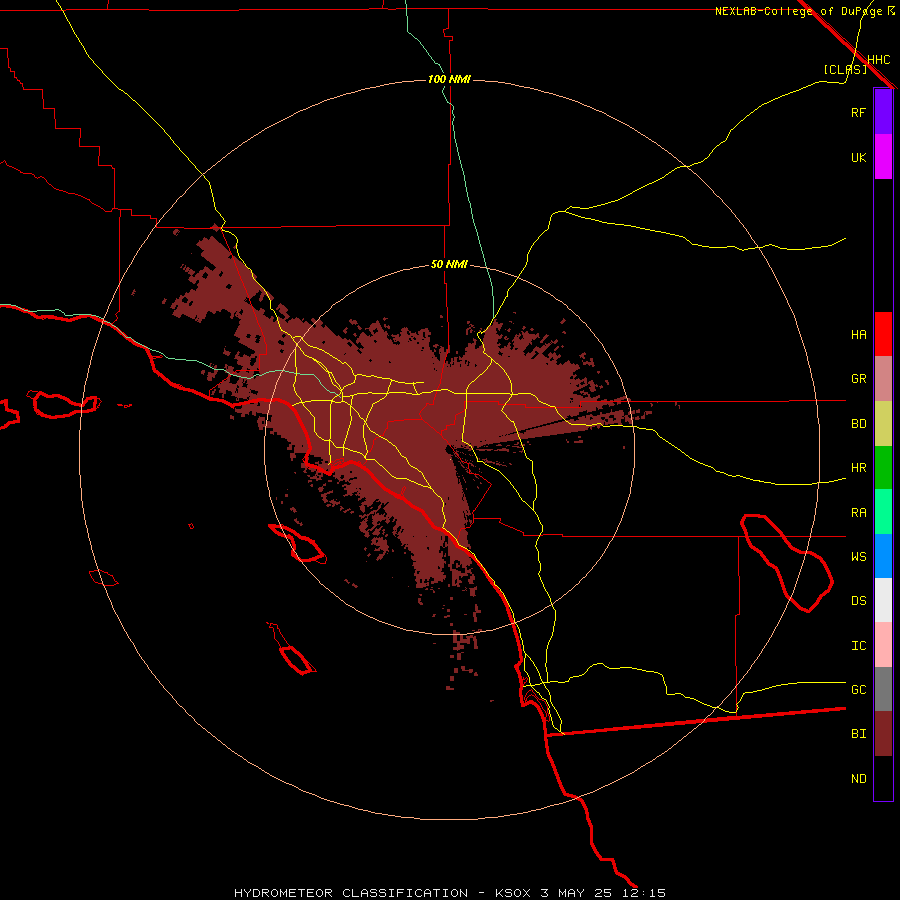
Task: Click the [CLAS] units label
Action: [x=845, y=69]
